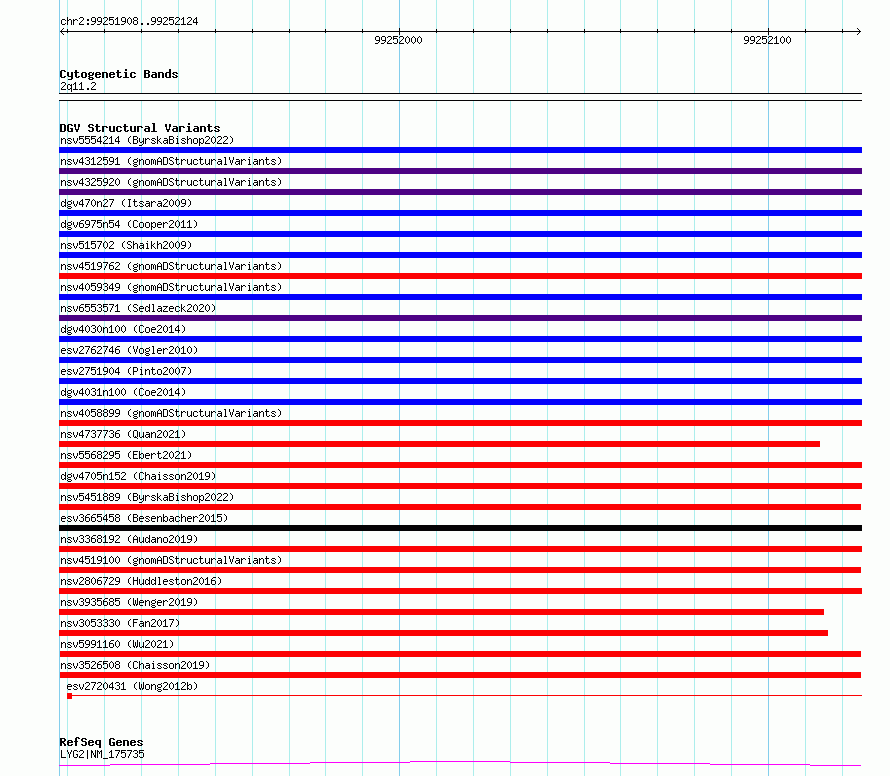This screenshot has height=776, width=890.
Task: Click the purple bar under nsv4312591
Action: [x=460, y=171]
